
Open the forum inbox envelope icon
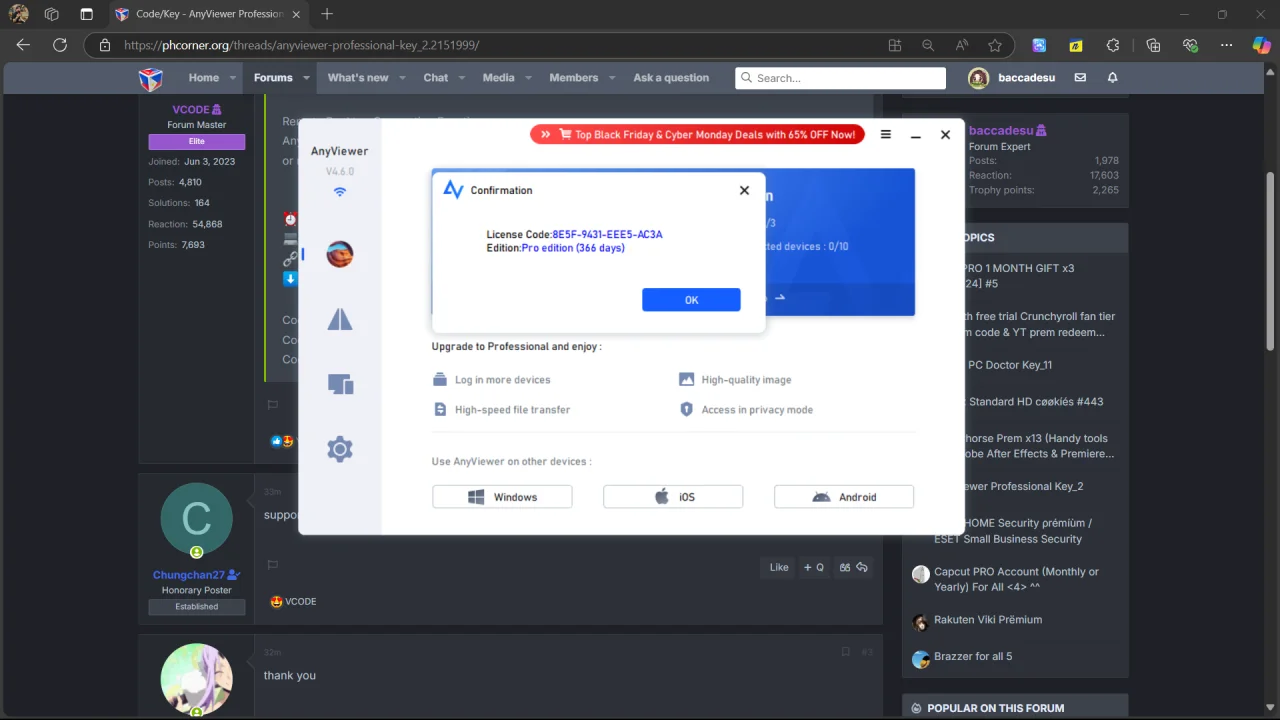tap(1080, 78)
